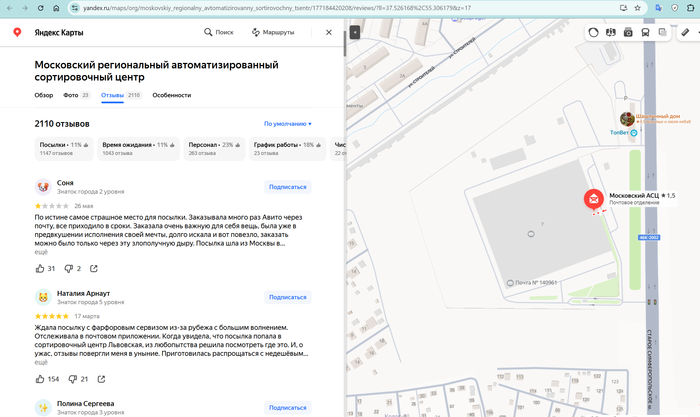Subscribe to reviewer Соня
The image size is (700, 417).
click(x=288, y=187)
